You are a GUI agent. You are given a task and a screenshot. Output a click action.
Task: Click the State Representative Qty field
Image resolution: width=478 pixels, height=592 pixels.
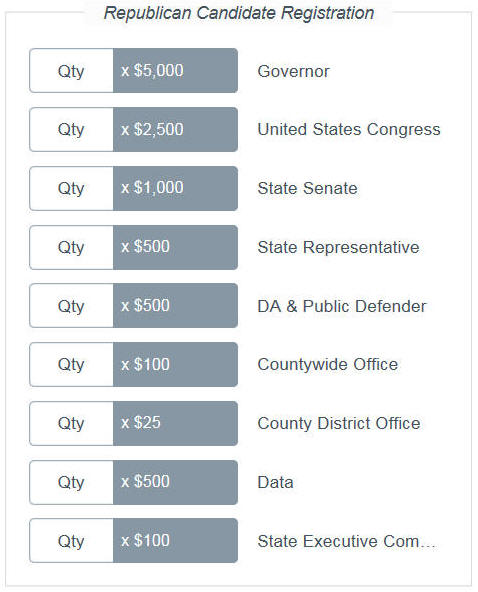71,247
